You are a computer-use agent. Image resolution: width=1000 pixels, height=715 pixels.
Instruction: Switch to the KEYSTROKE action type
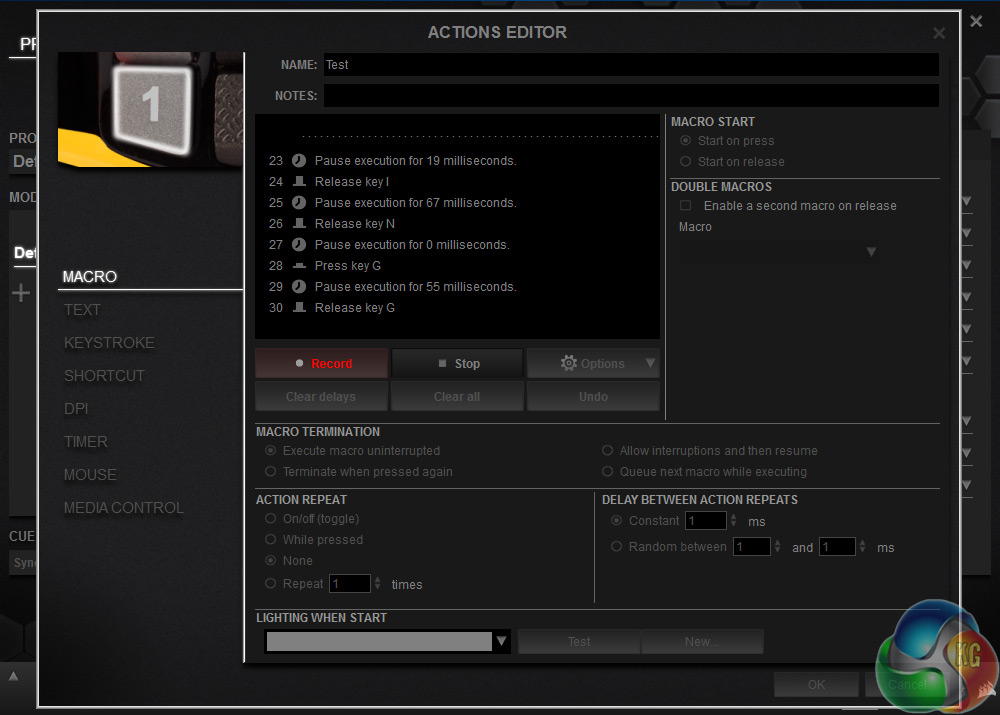coord(109,343)
